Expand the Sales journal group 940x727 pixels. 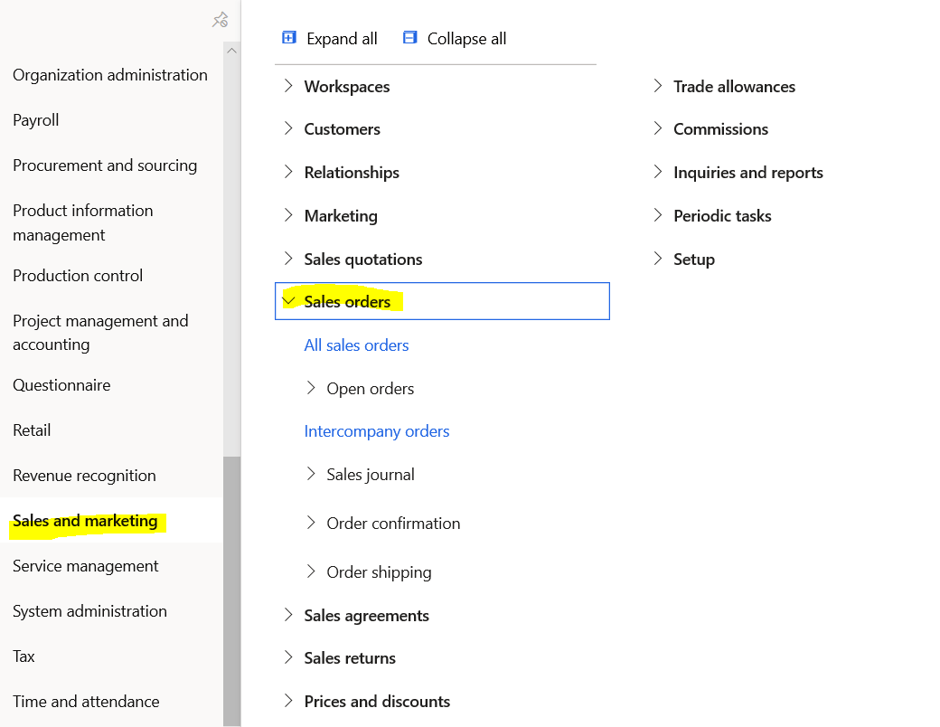pyautogui.click(x=311, y=474)
